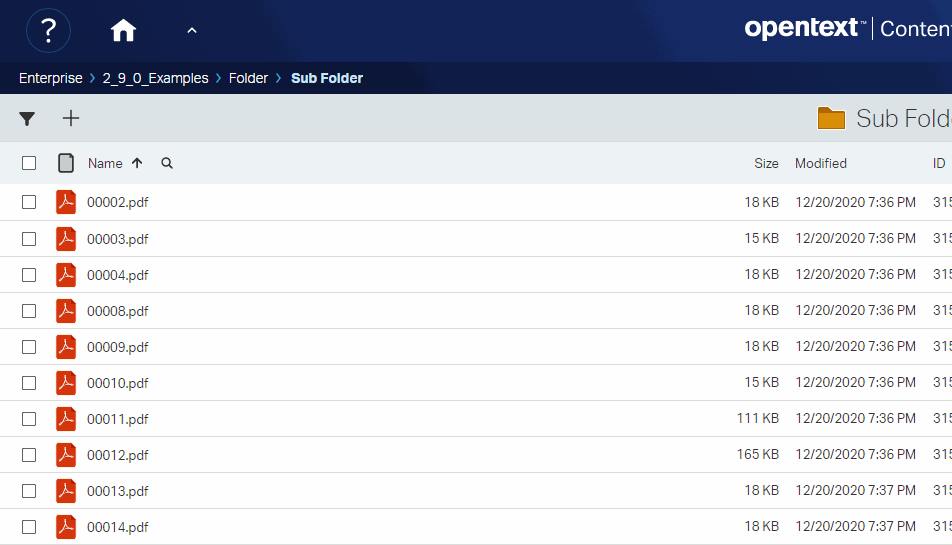Toggle the select-all checkbox in header
Screen dimensions: 952x545
coord(29,163)
